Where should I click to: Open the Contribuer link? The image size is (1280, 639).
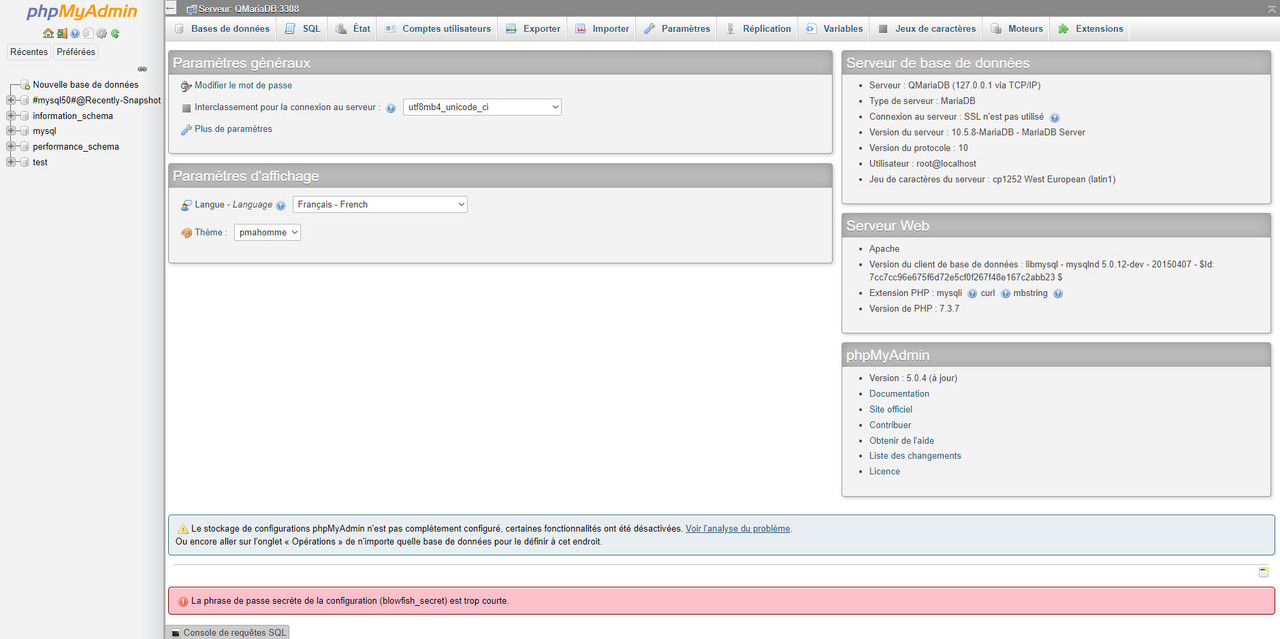click(890, 425)
